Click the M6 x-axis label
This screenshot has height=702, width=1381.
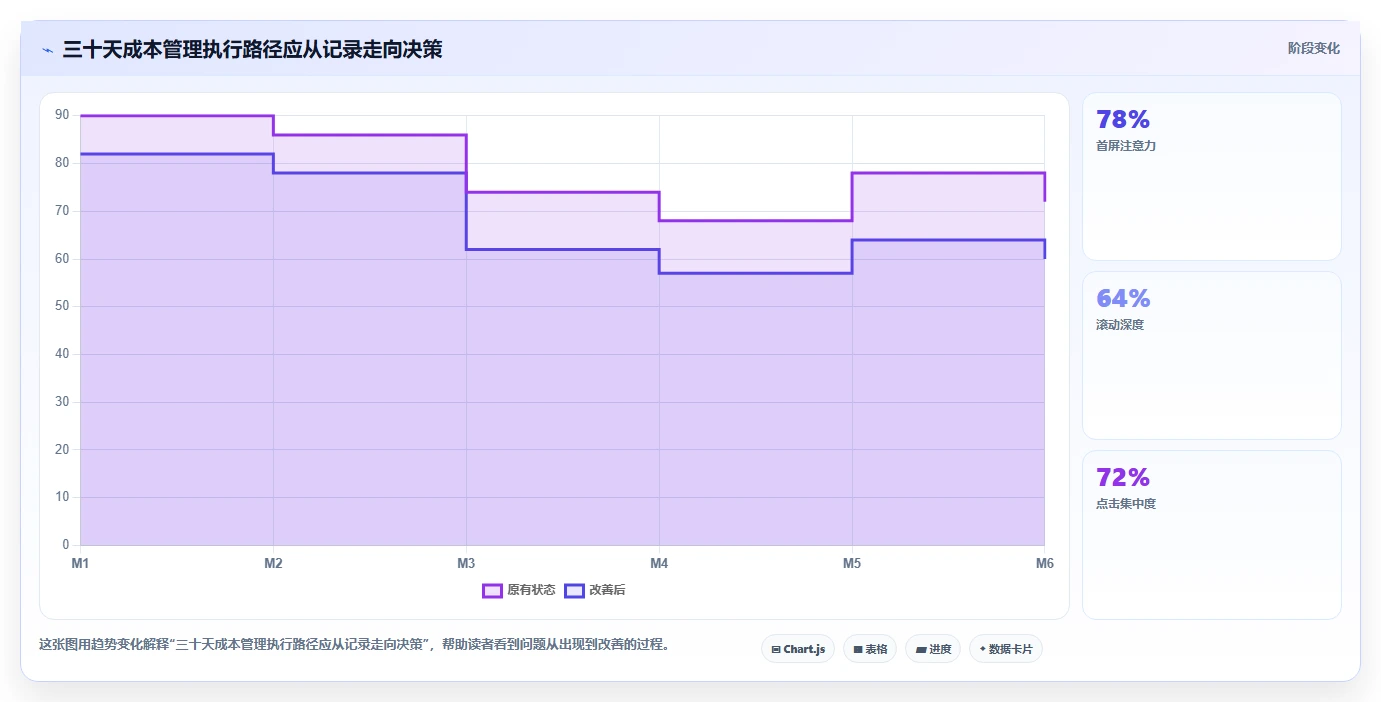(1044, 563)
